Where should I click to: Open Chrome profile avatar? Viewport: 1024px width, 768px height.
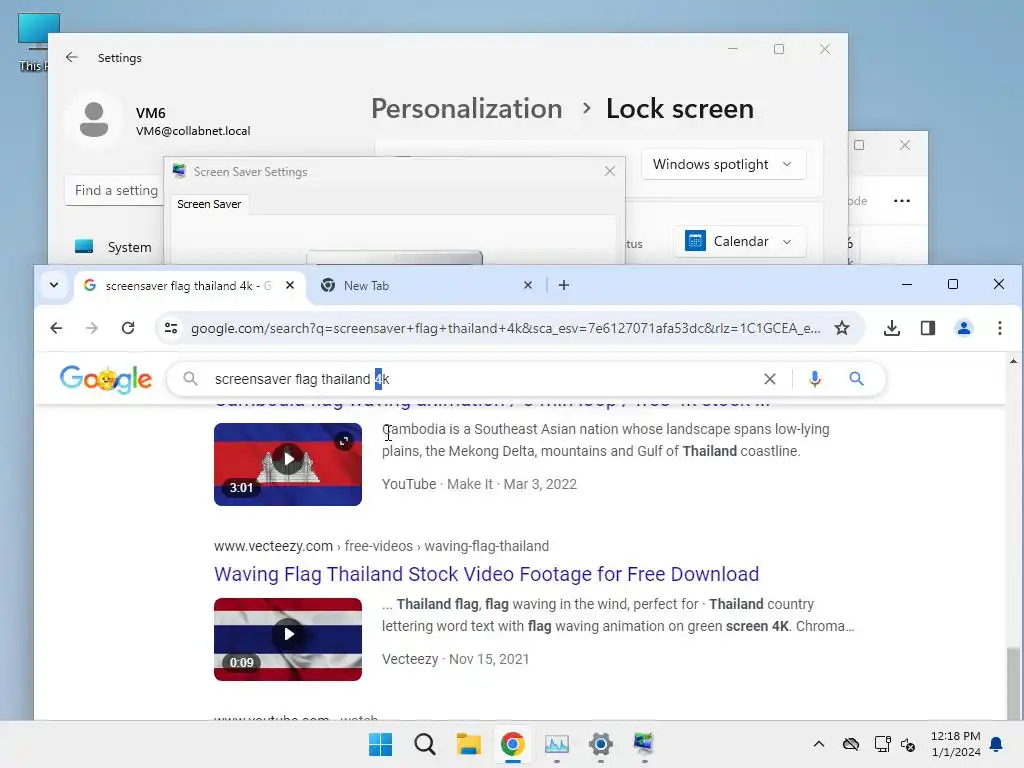click(963, 328)
